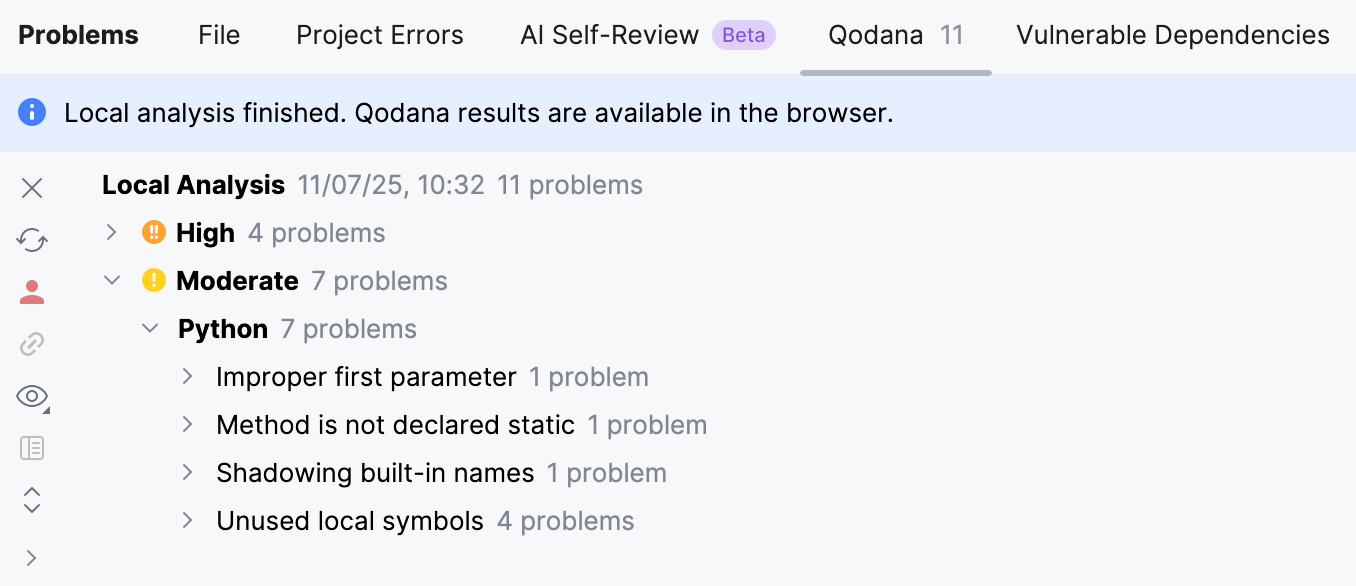
Task: Expand the High problems group
Action: pos(111,232)
